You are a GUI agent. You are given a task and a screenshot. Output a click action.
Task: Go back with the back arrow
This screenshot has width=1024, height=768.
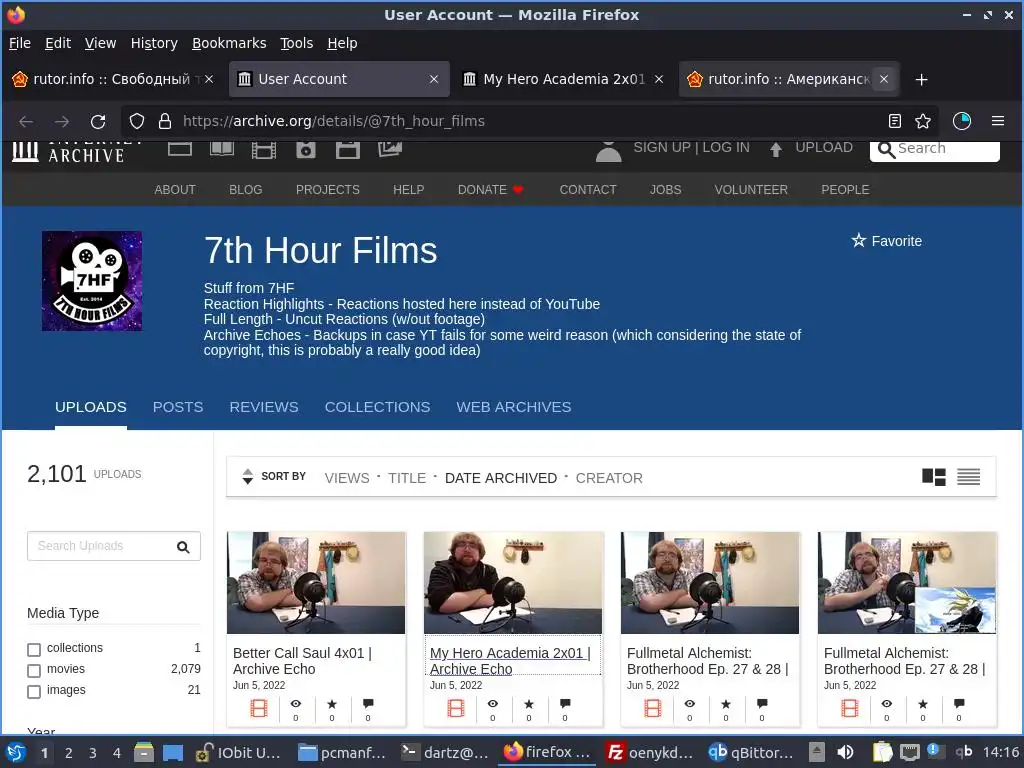click(26, 121)
